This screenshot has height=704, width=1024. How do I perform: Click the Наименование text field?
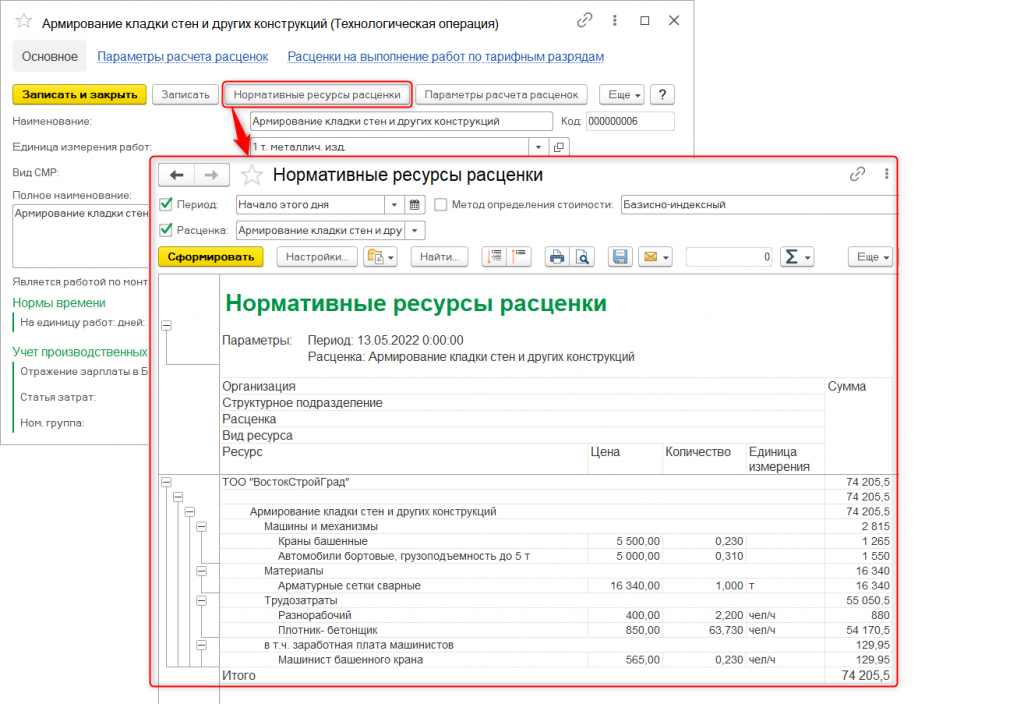[400, 121]
